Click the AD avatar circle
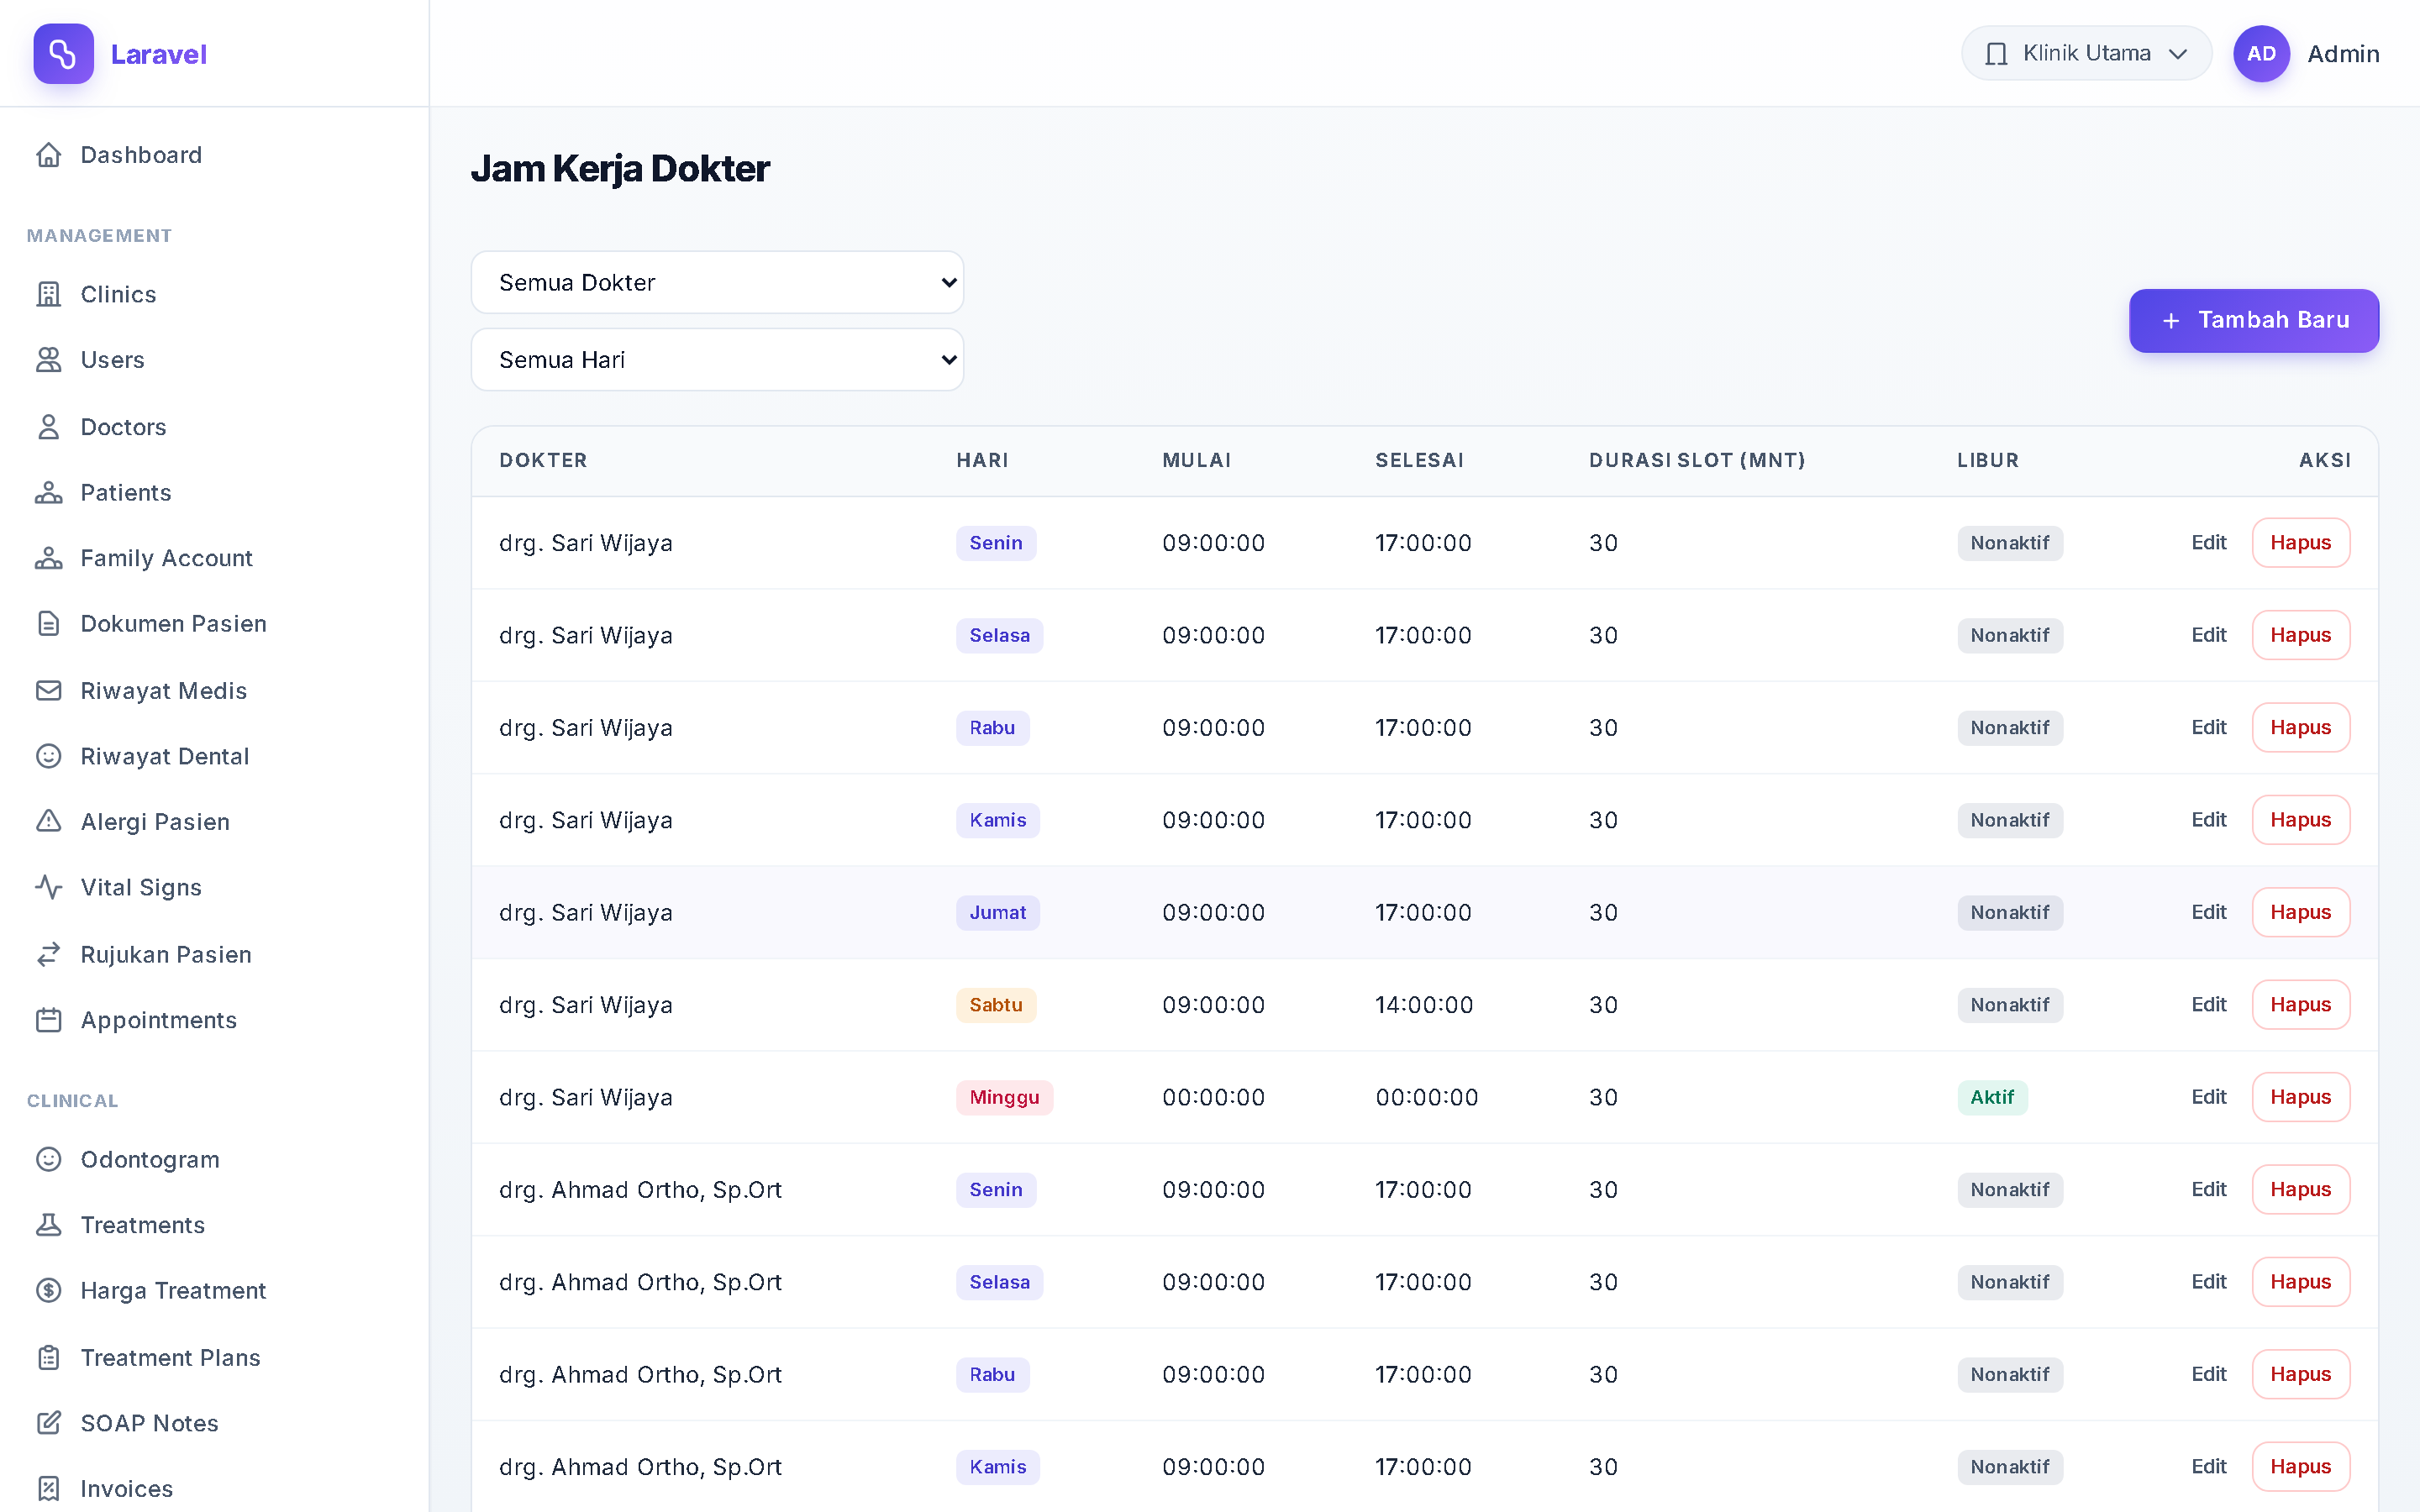This screenshot has height=1512, width=2420. (2261, 54)
